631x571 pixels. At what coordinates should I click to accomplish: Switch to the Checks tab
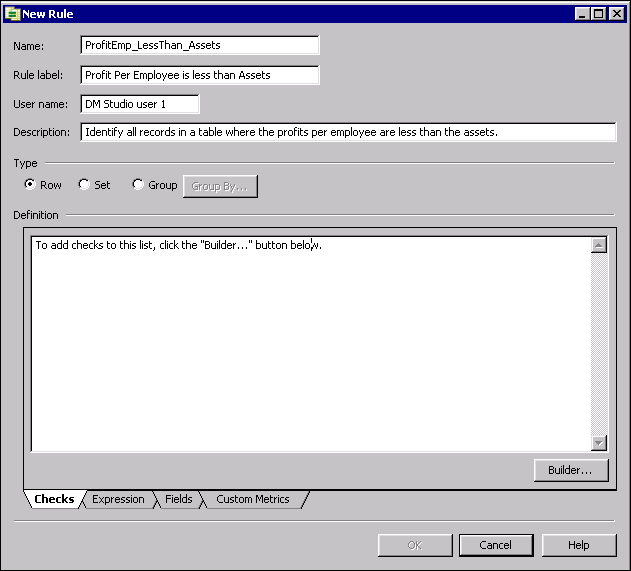coord(54,499)
